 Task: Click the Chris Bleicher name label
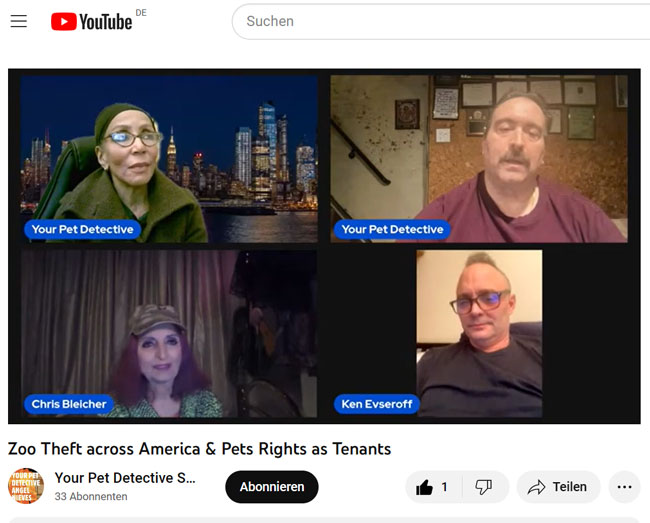click(68, 405)
